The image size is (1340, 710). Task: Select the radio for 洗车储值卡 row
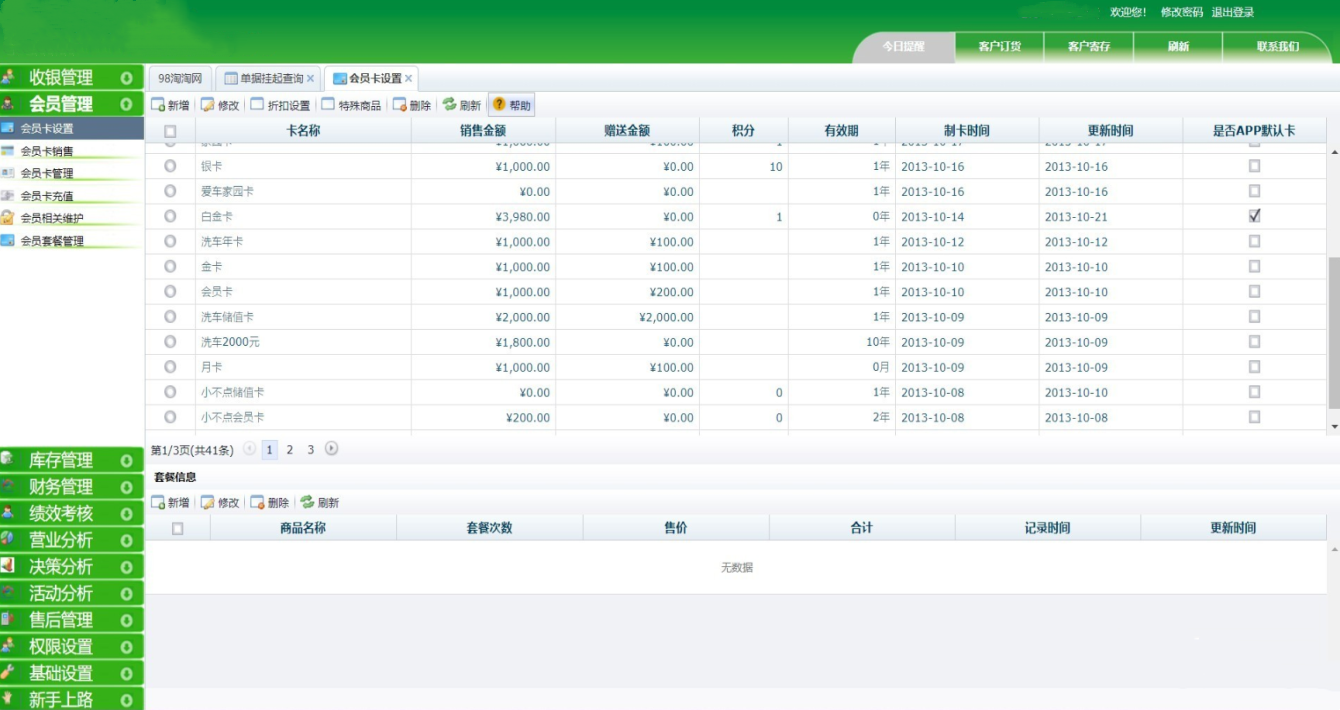pos(170,316)
